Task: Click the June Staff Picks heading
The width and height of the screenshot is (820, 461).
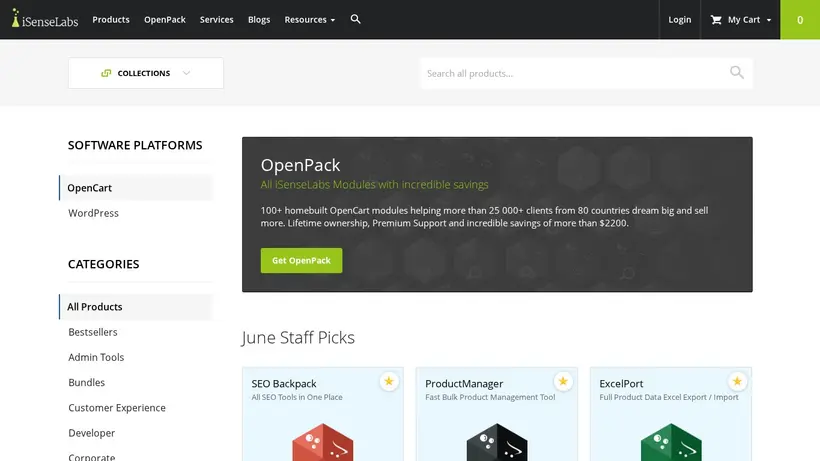Action: [298, 338]
